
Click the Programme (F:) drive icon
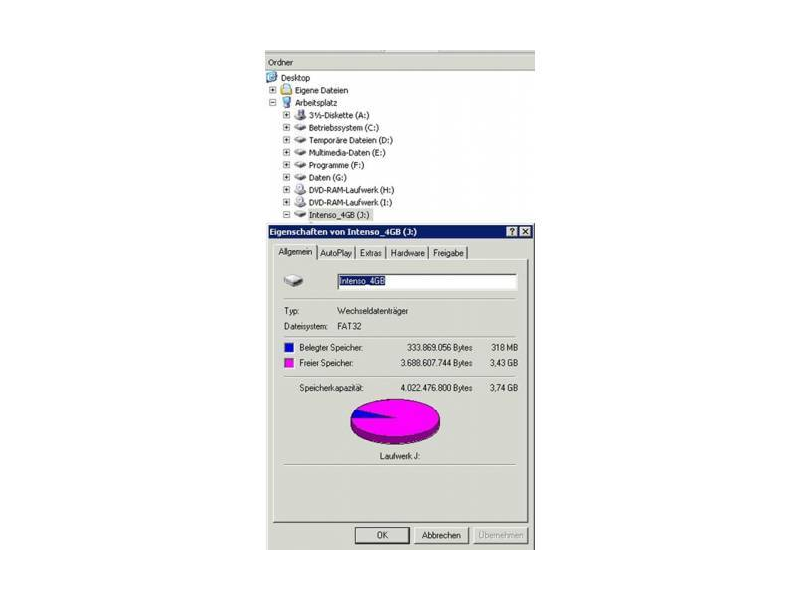[301, 165]
